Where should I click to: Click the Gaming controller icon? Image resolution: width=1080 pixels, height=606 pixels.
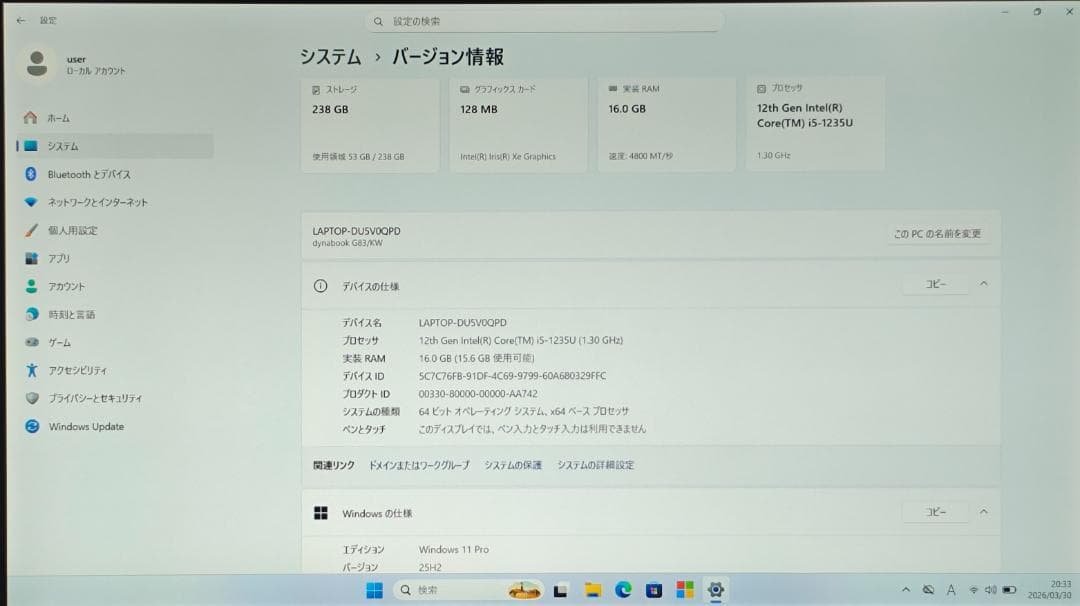coord(32,342)
